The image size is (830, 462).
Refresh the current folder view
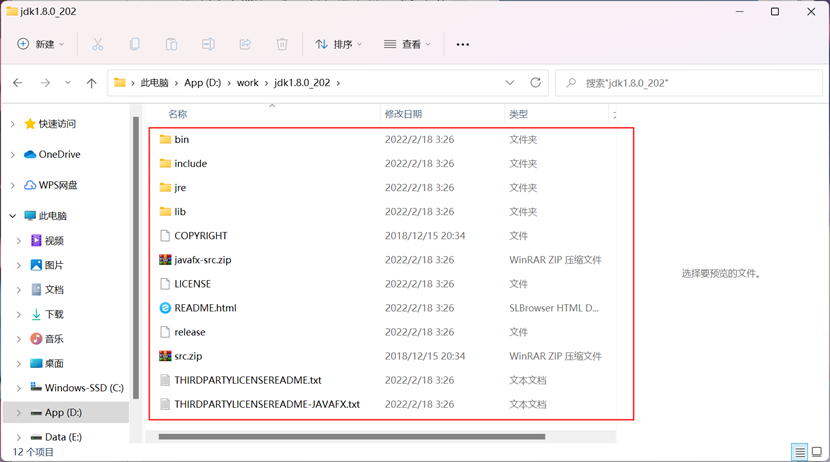536,83
